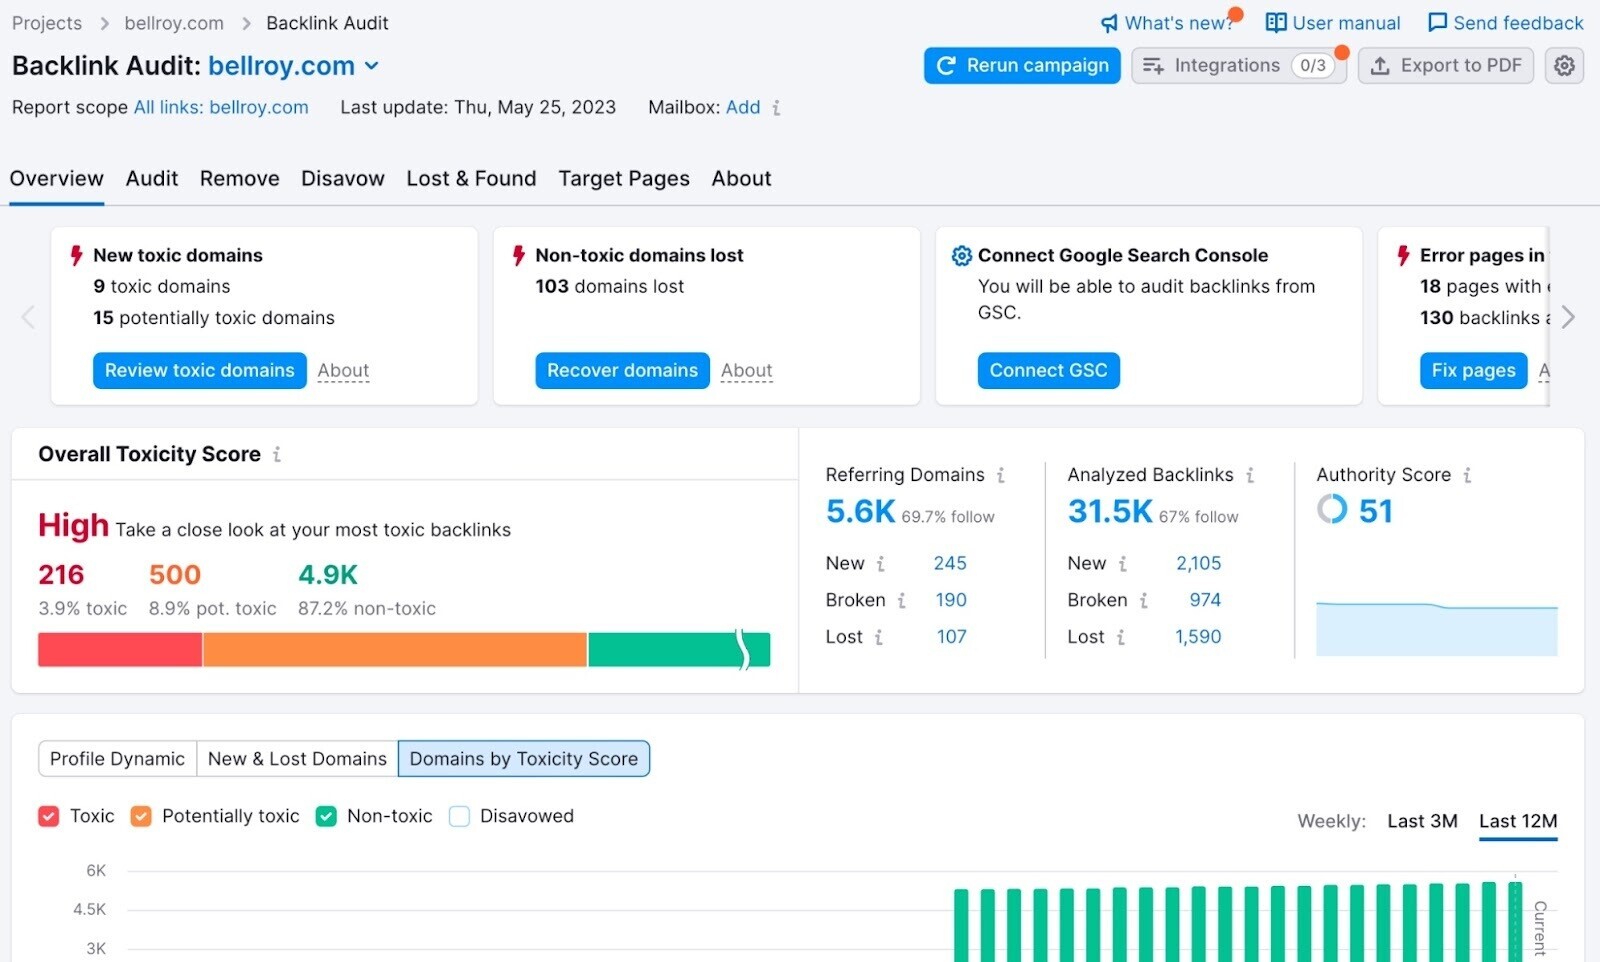Select the New & Lost Domains view
This screenshot has width=1600, height=962.
pos(297,759)
